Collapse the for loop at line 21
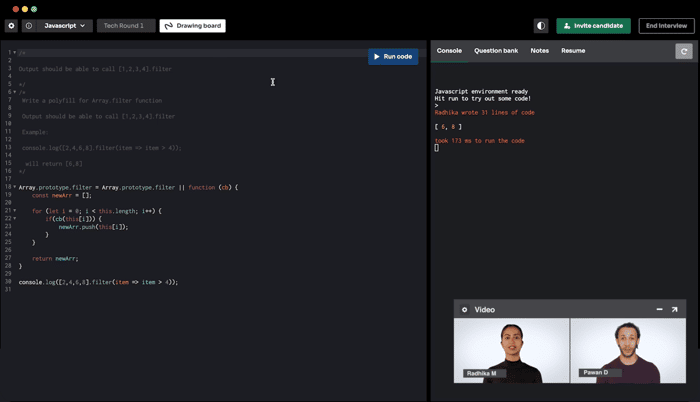The width and height of the screenshot is (700, 402). coord(15,210)
